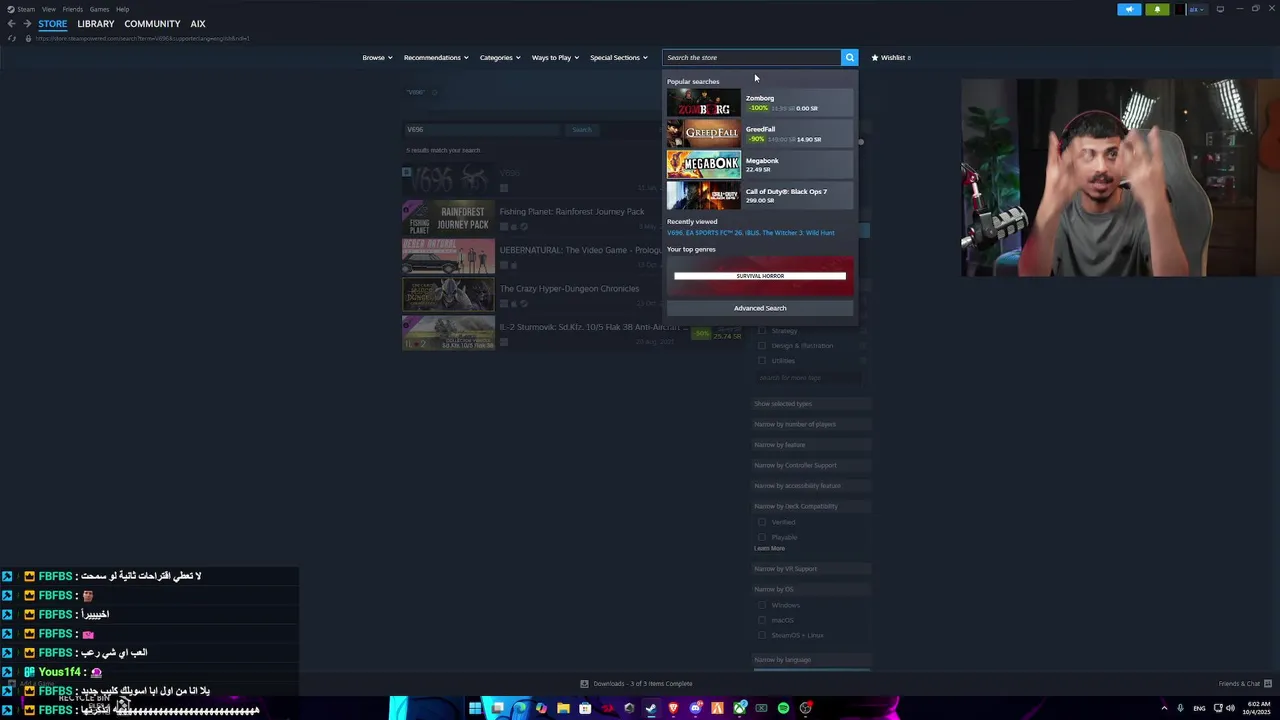The image size is (1280, 720).
Task: Open the green notifications bell
Action: pyautogui.click(x=1157, y=9)
